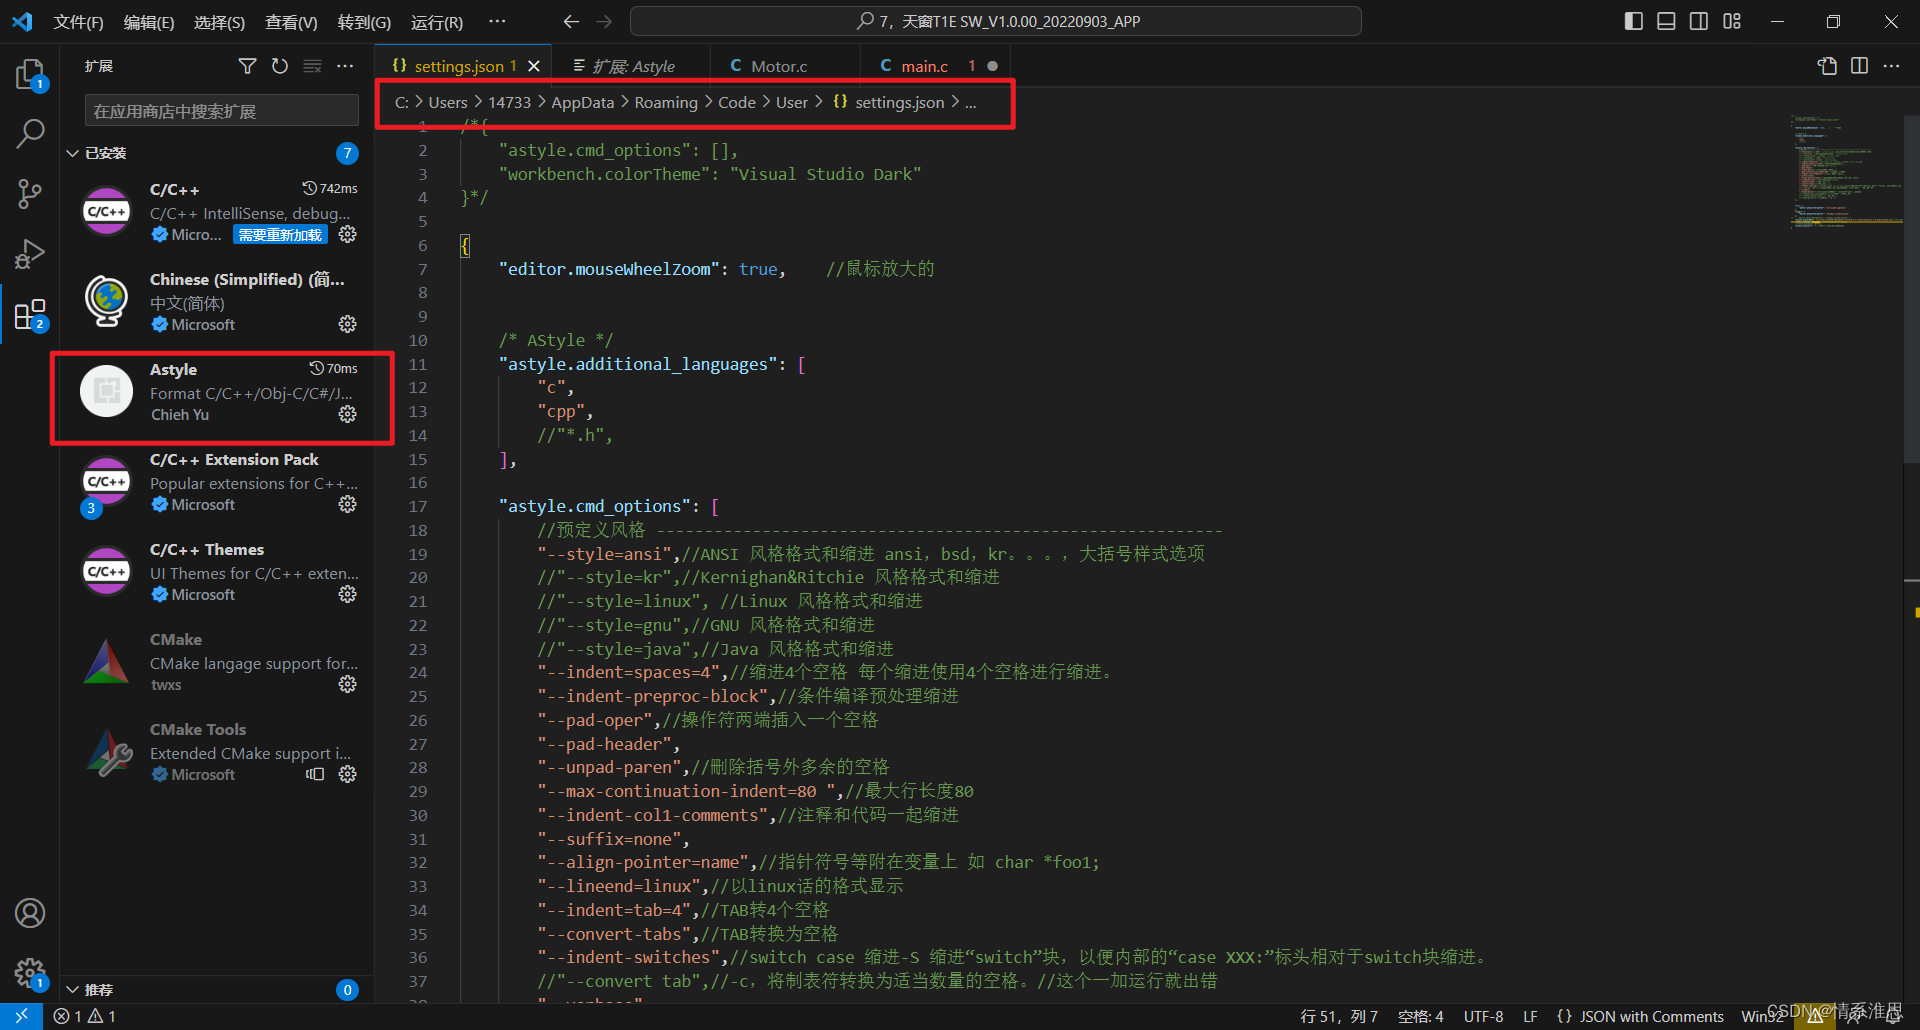Click breadcrumb Code folder
The width and height of the screenshot is (1920, 1030).
click(x=737, y=102)
